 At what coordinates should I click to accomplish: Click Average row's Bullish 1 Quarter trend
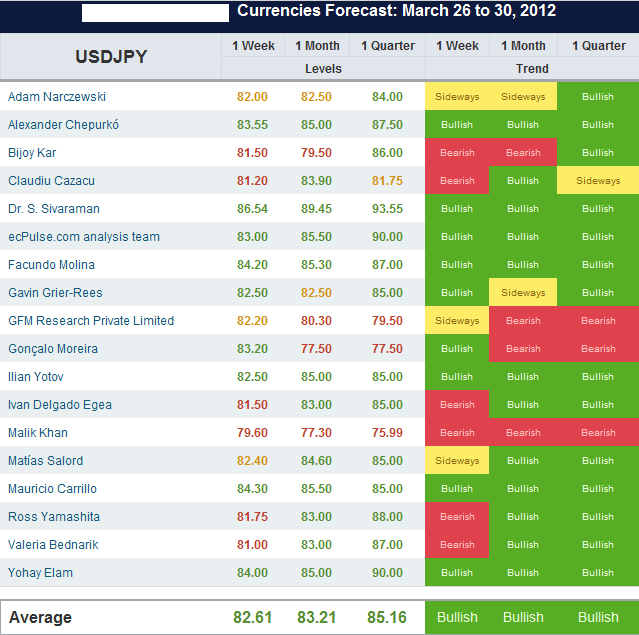(x=598, y=617)
